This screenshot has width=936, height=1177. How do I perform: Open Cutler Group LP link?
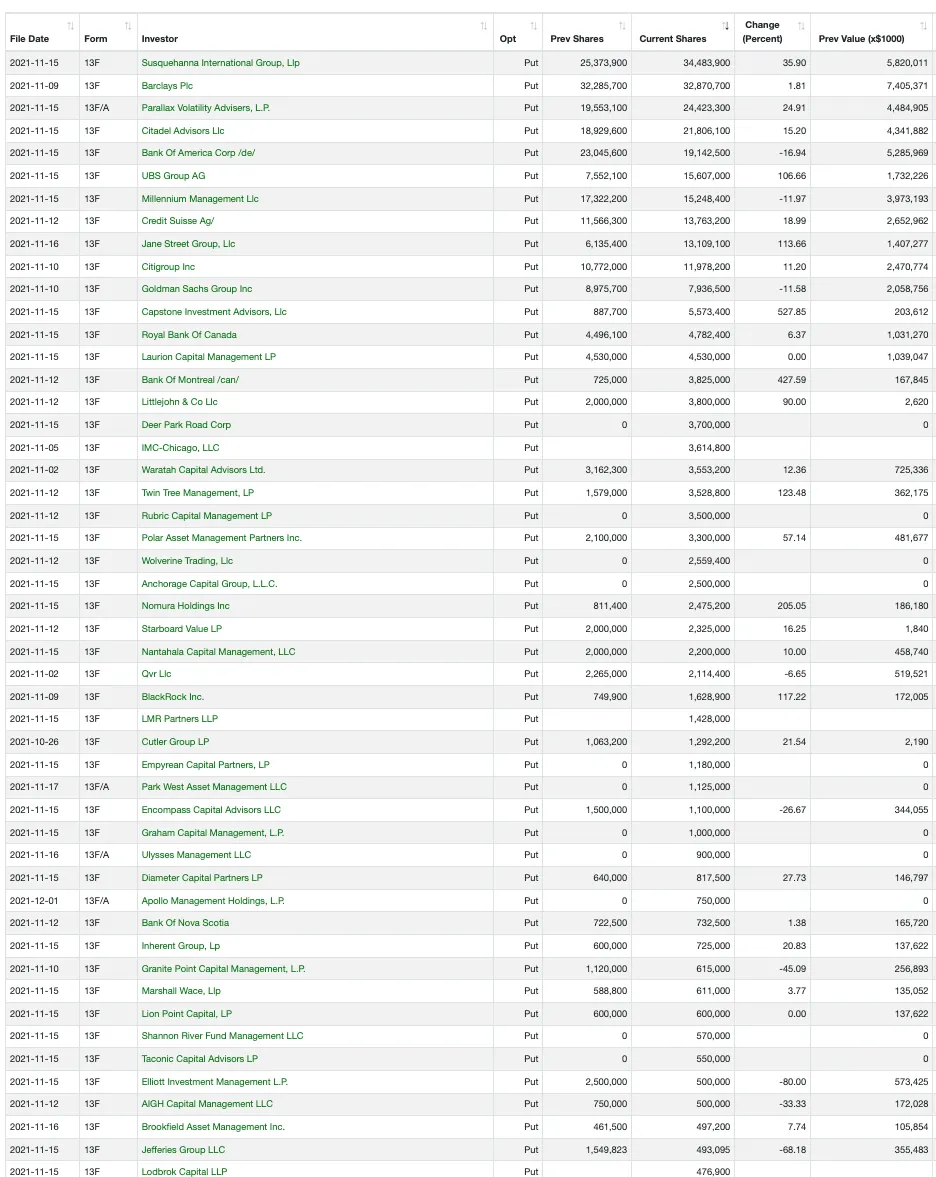pos(176,742)
